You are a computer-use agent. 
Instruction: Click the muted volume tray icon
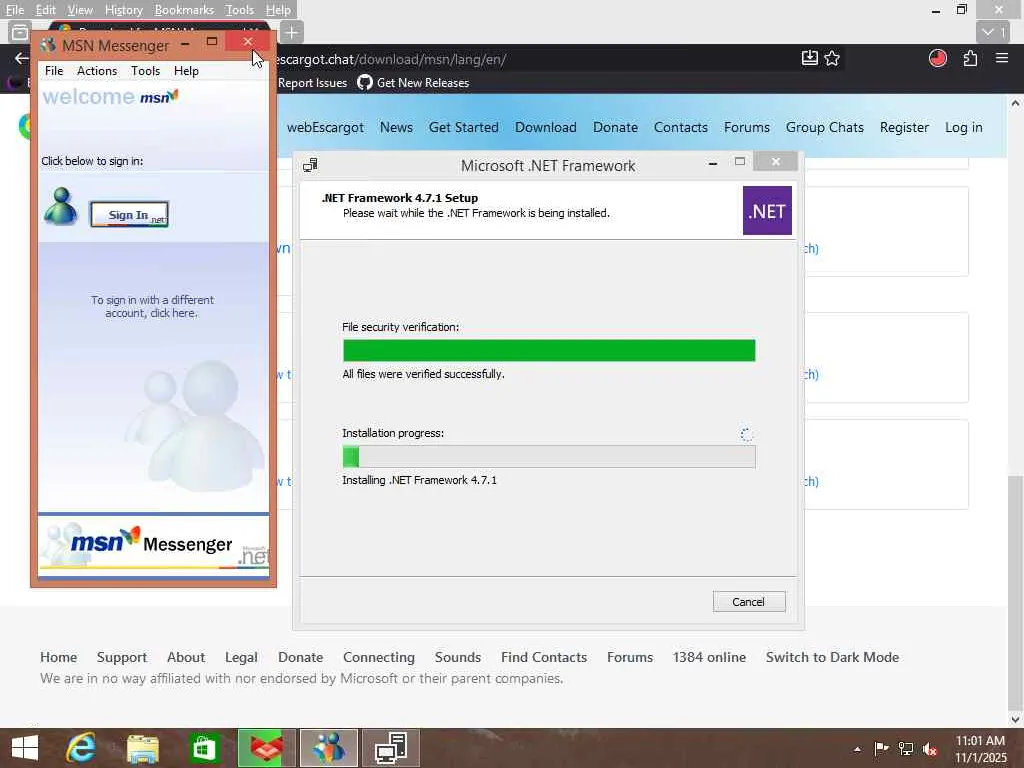click(930, 748)
